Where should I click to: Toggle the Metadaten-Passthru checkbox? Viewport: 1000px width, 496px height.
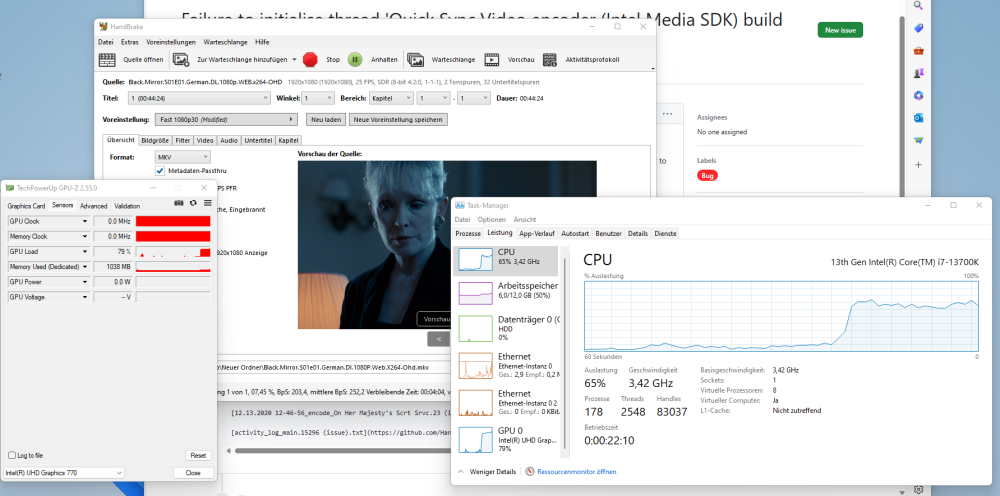point(160,171)
